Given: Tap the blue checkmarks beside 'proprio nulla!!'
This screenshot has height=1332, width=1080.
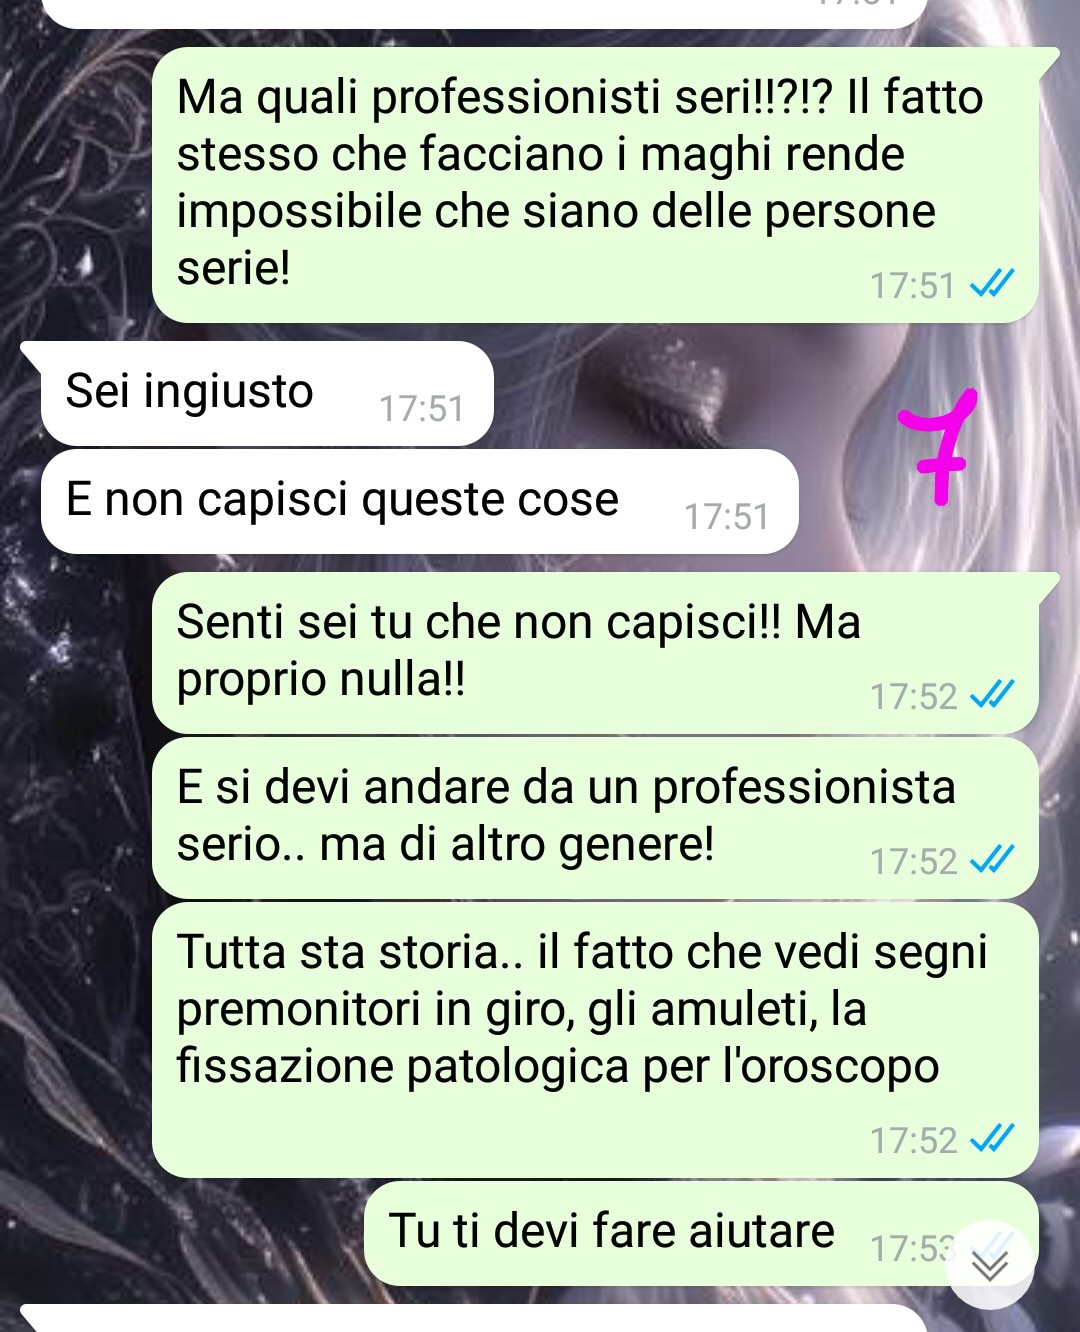Looking at the screenshot, I should point(992,694).
